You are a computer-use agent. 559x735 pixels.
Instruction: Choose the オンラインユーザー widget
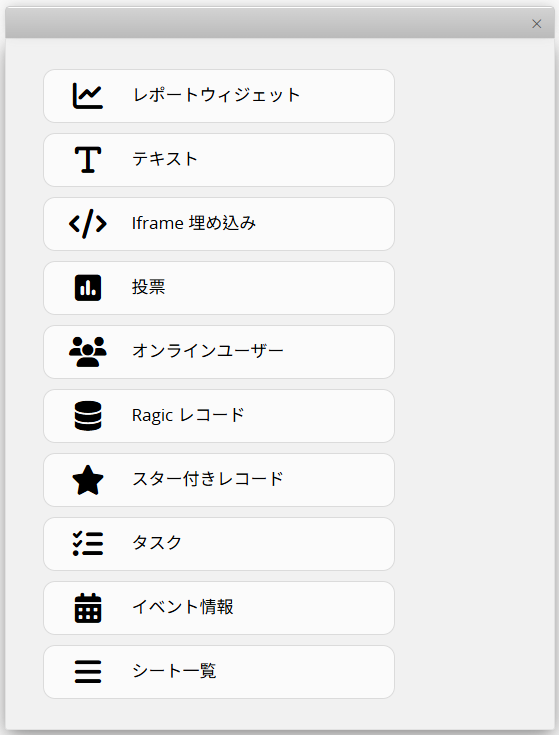[219, 352]
